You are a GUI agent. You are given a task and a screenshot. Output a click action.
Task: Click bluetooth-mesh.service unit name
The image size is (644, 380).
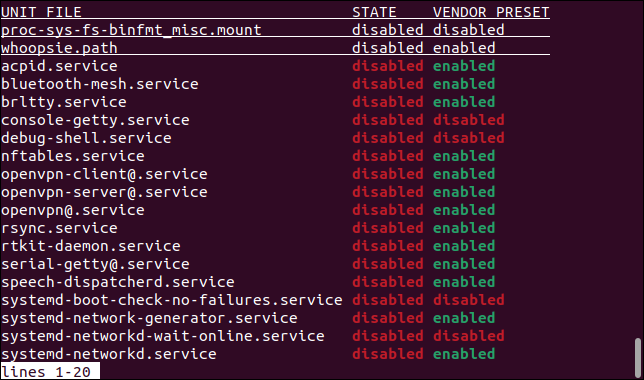click(100, 84)
